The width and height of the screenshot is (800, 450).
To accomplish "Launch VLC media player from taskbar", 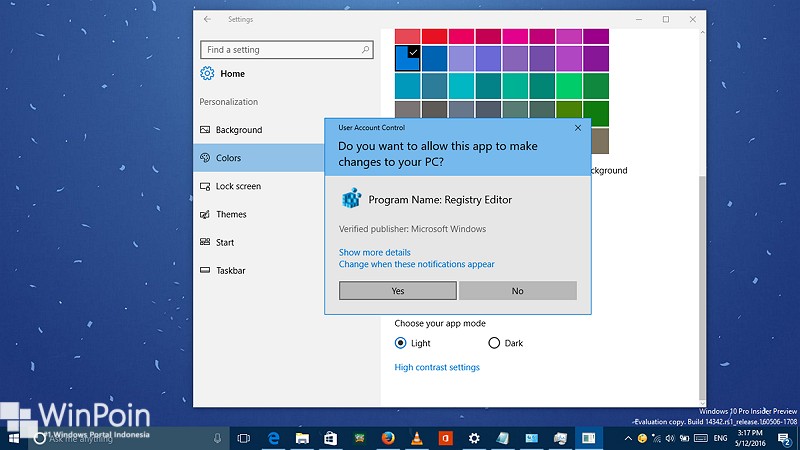I will (x=417, y=438).
